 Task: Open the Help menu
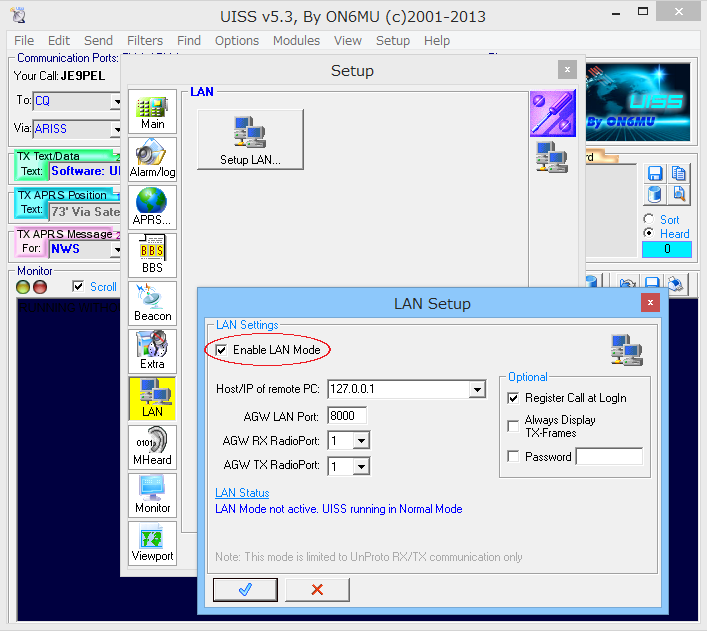click(x=436, y=41)
